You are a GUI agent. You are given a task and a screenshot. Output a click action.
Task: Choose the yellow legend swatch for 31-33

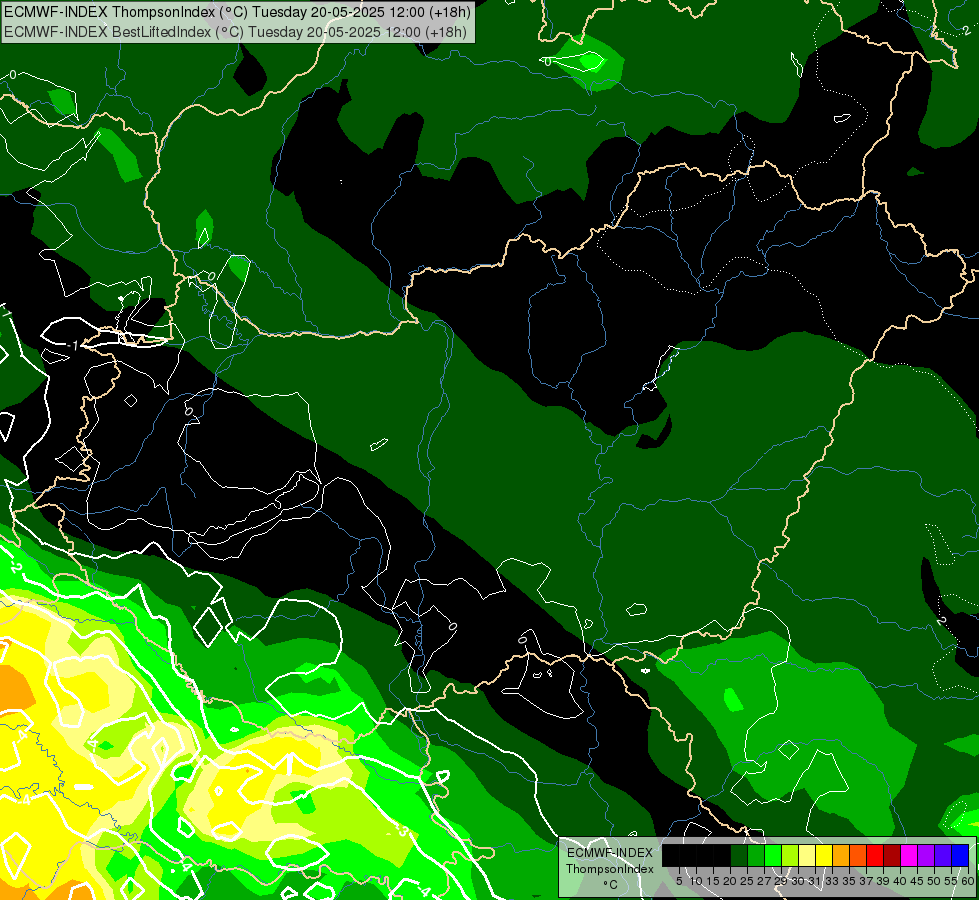coord(824,855)
